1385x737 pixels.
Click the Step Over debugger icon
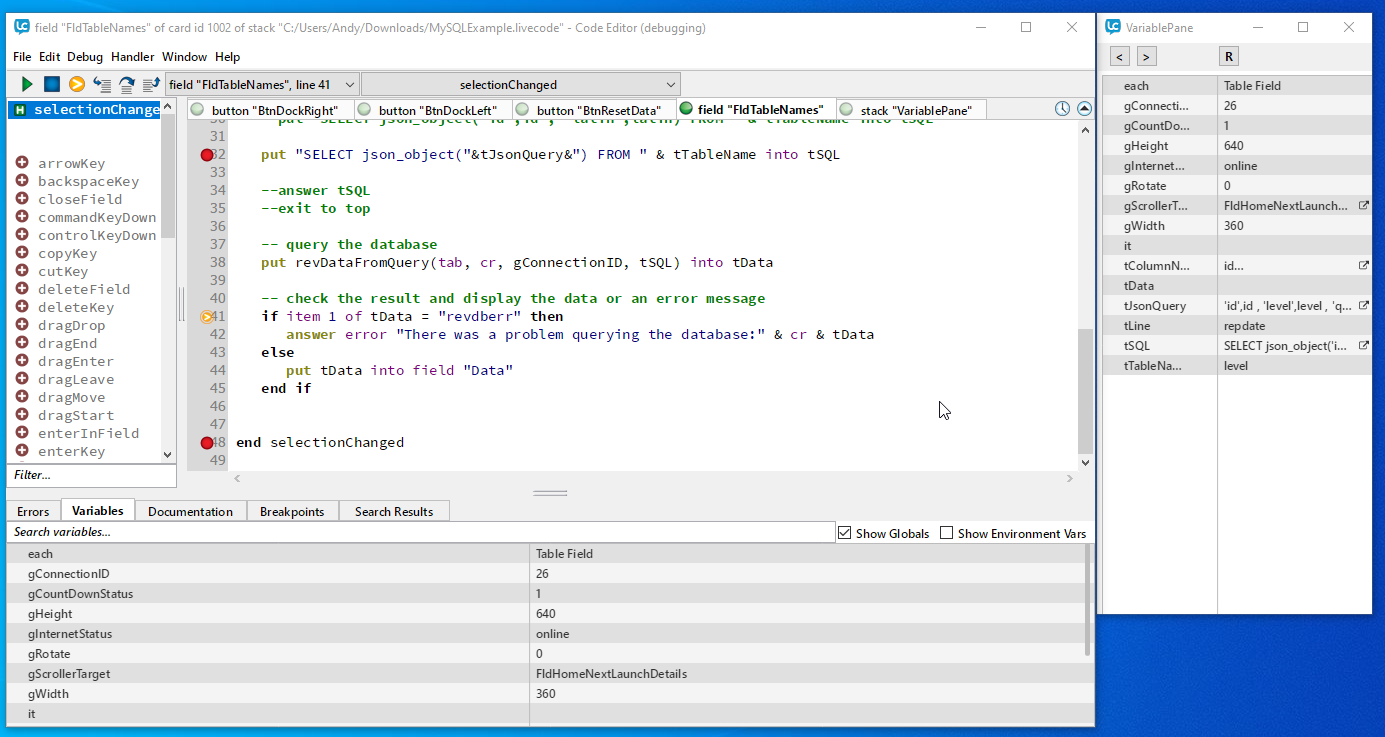(x=127, y=85)
